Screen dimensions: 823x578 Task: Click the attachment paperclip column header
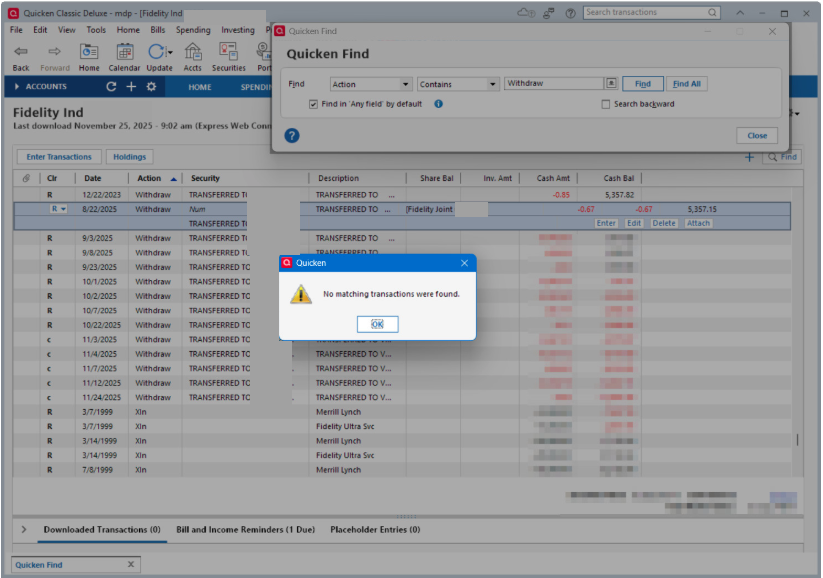26,178
